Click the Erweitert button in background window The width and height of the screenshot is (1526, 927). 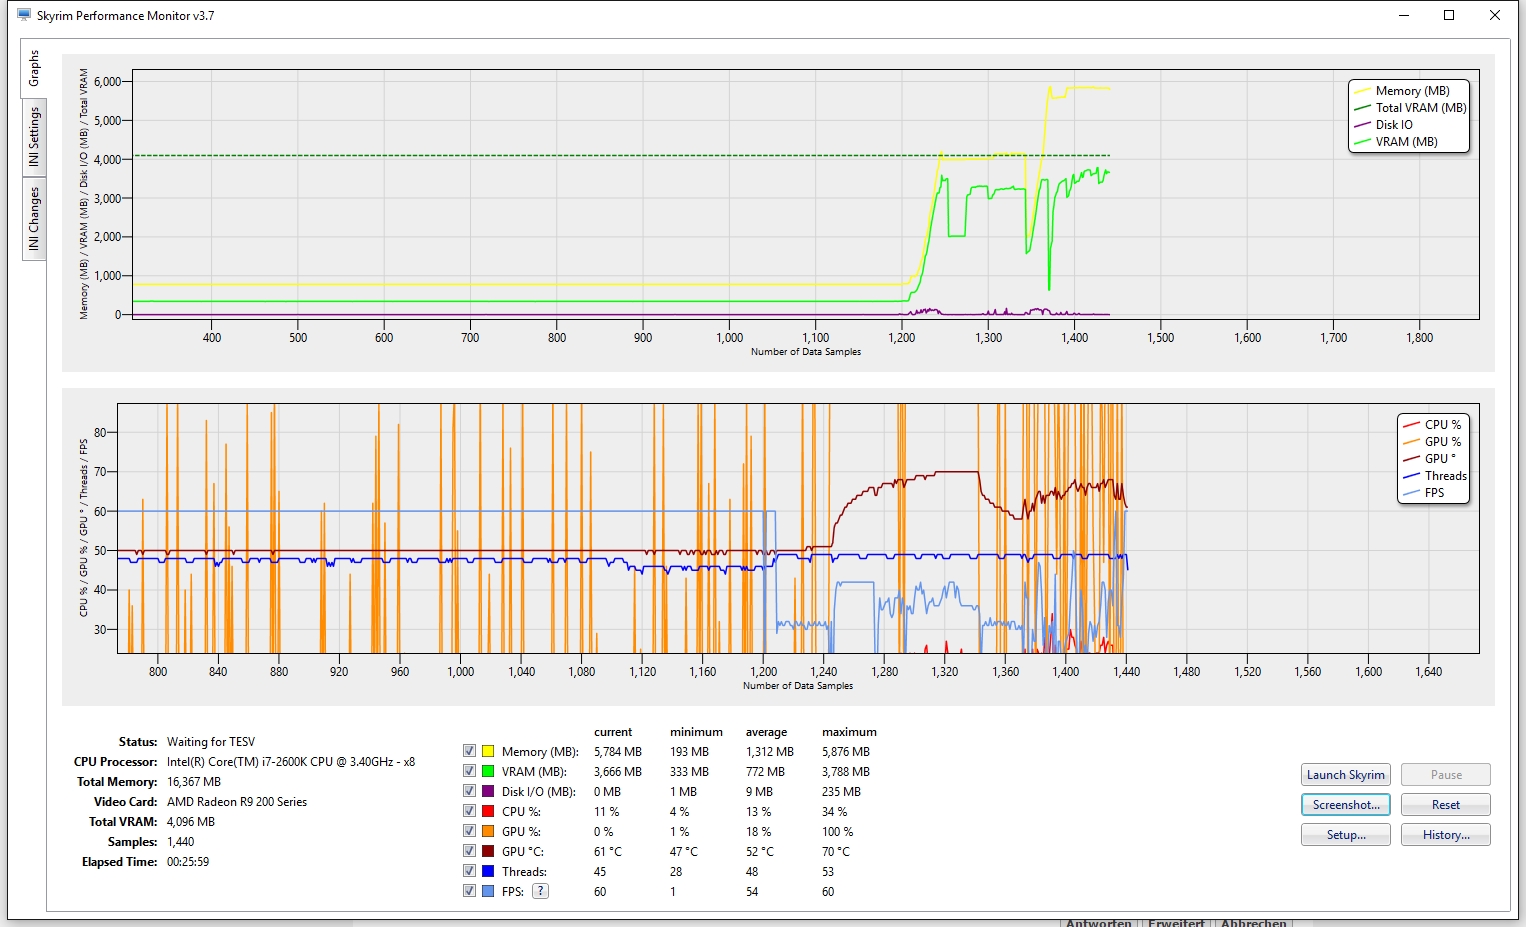(x=1176, y=922)
